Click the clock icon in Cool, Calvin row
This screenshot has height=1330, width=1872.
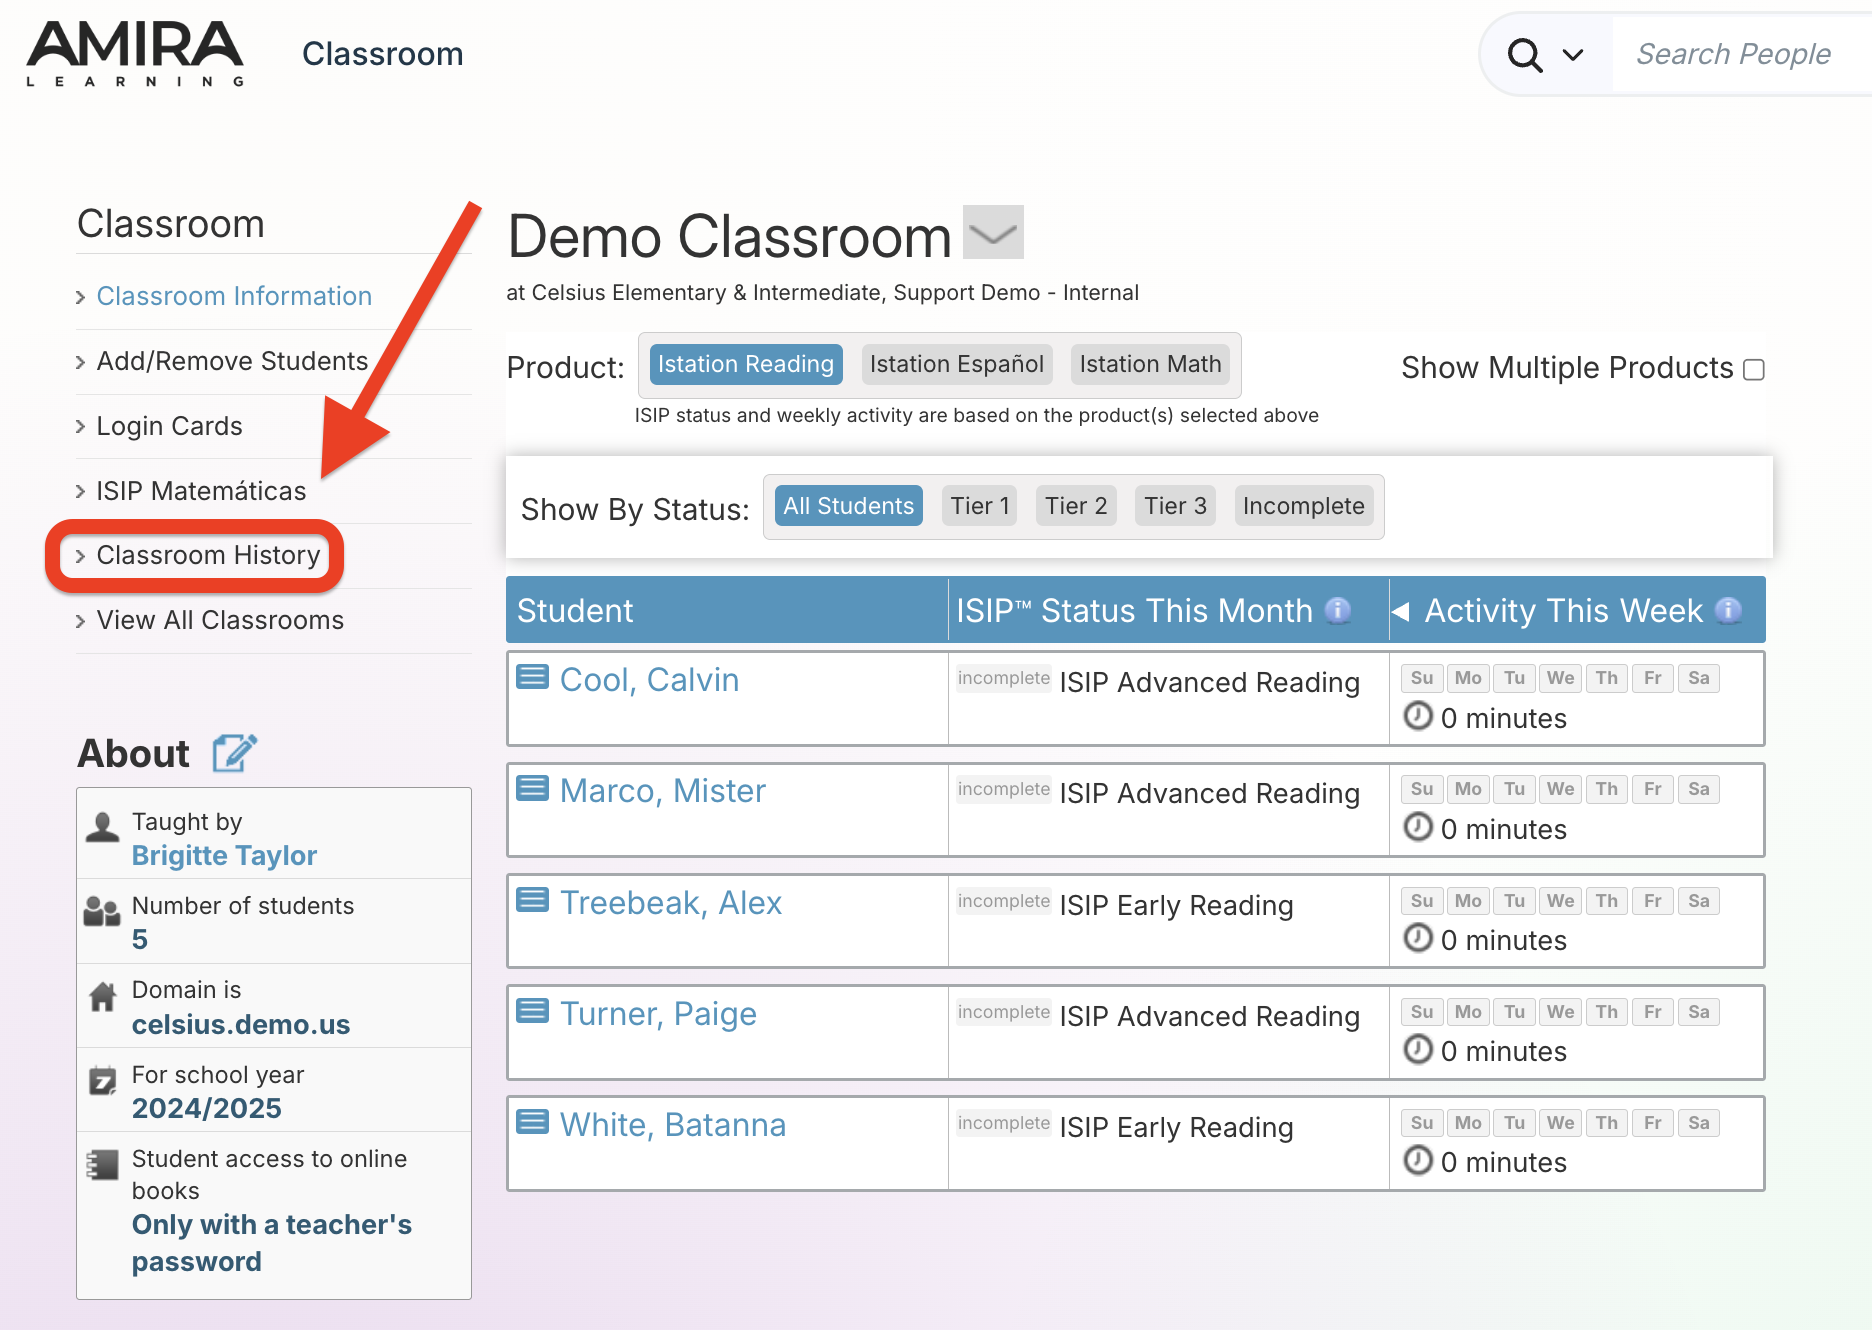[x=1418, y=716]
